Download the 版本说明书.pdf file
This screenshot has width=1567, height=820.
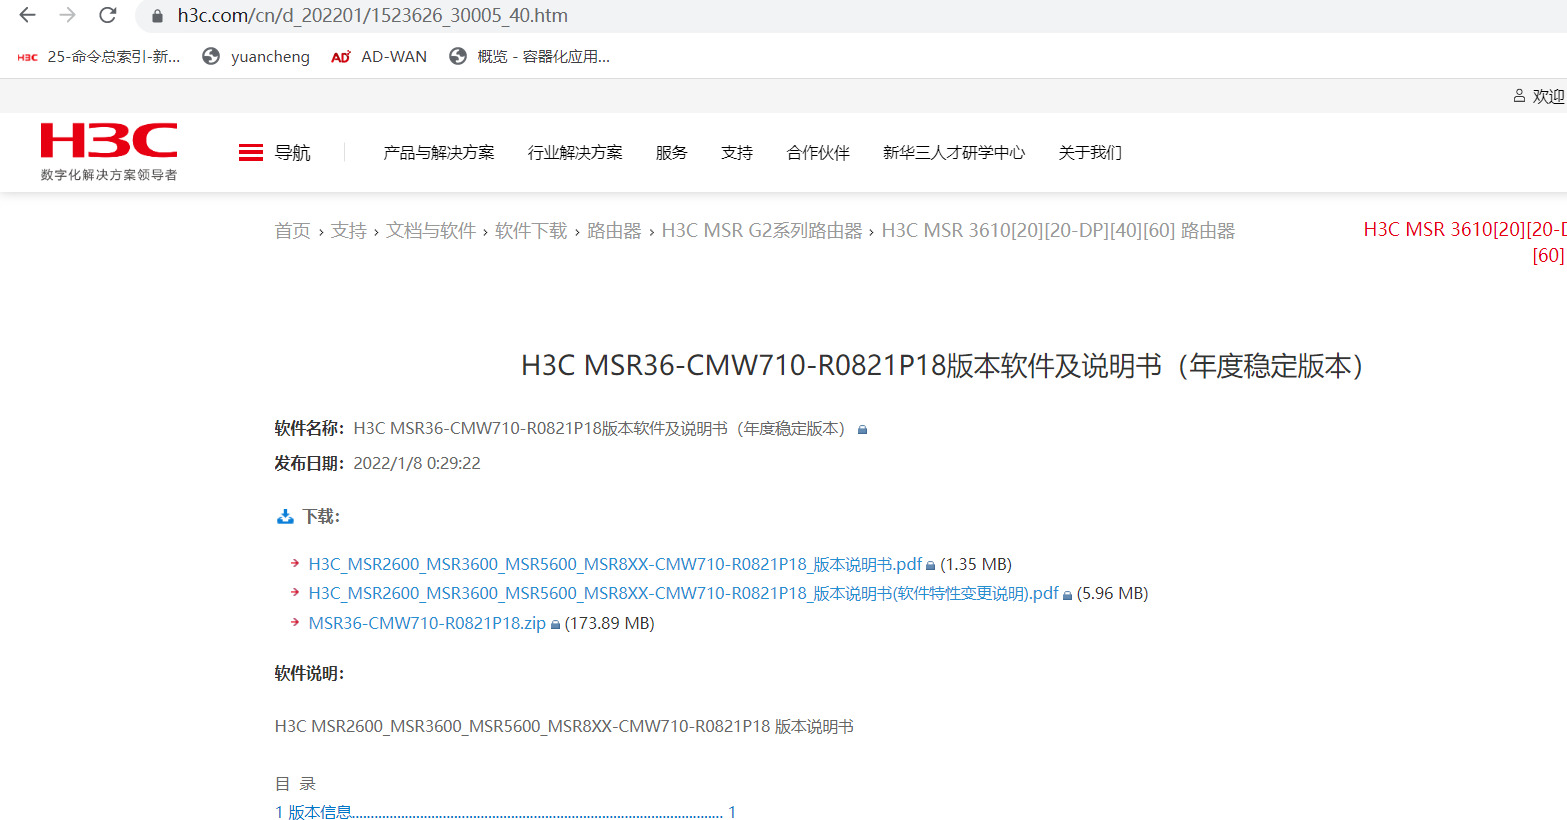tap(615, 564)
